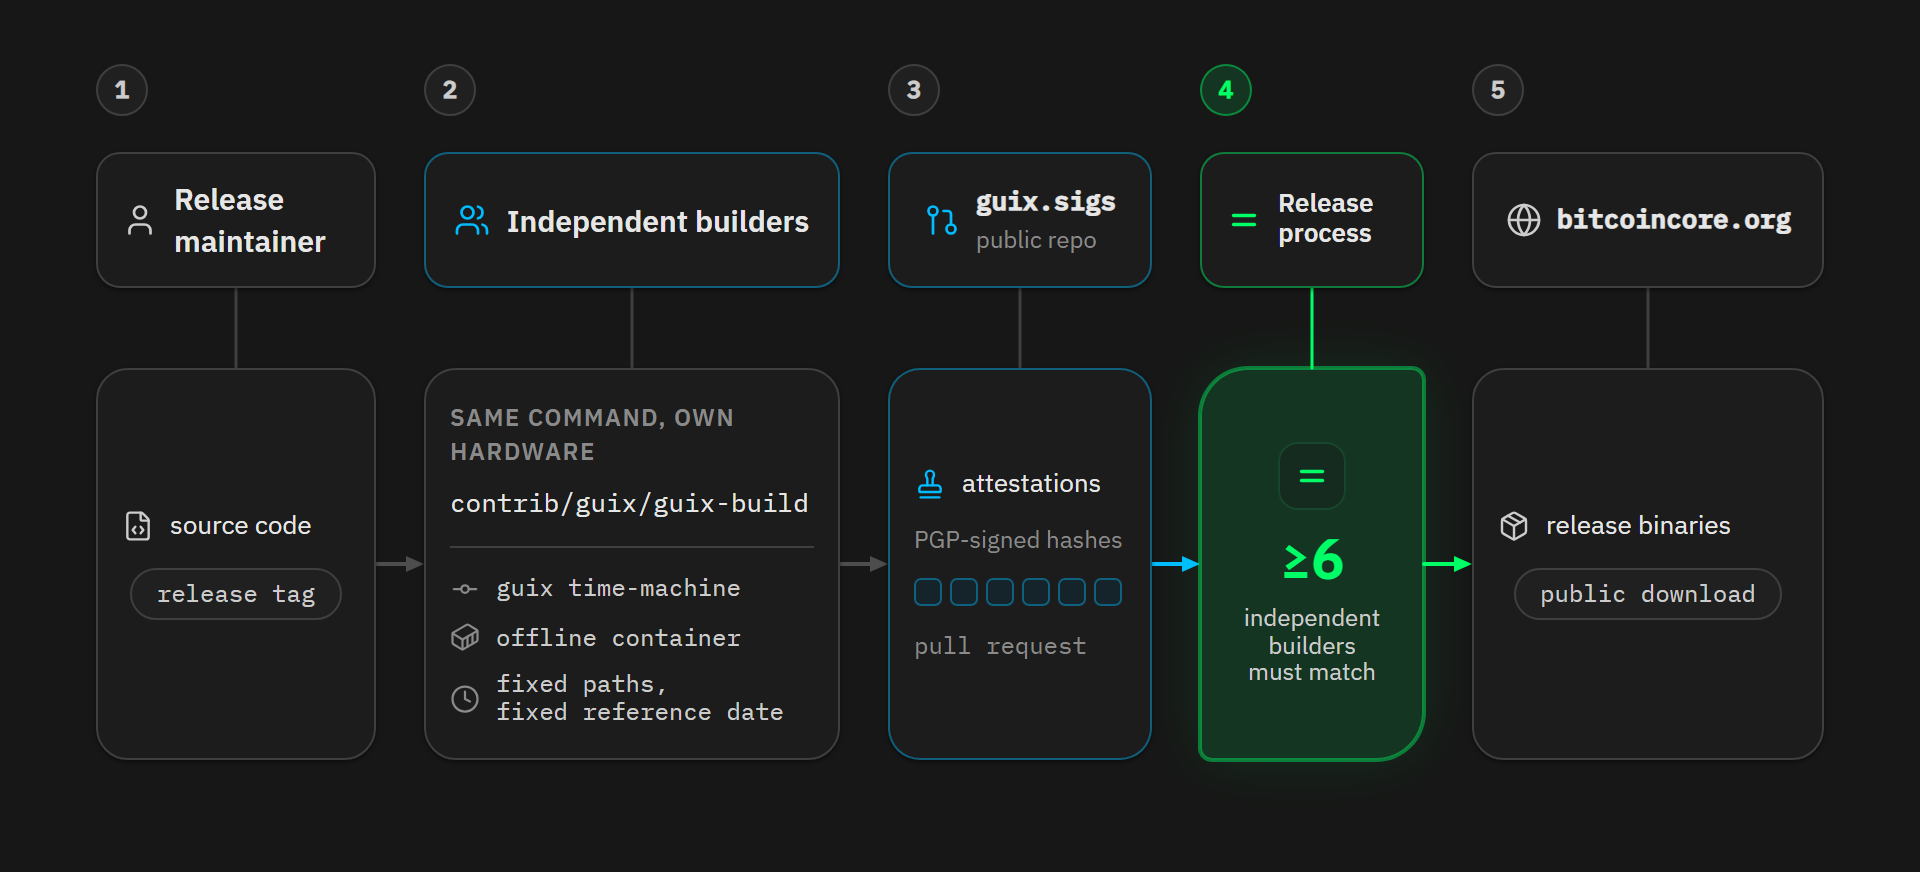Viewport: 1920px width, 872px height.
Task: Click the stamp icon beside attestations
Action: 930,484
